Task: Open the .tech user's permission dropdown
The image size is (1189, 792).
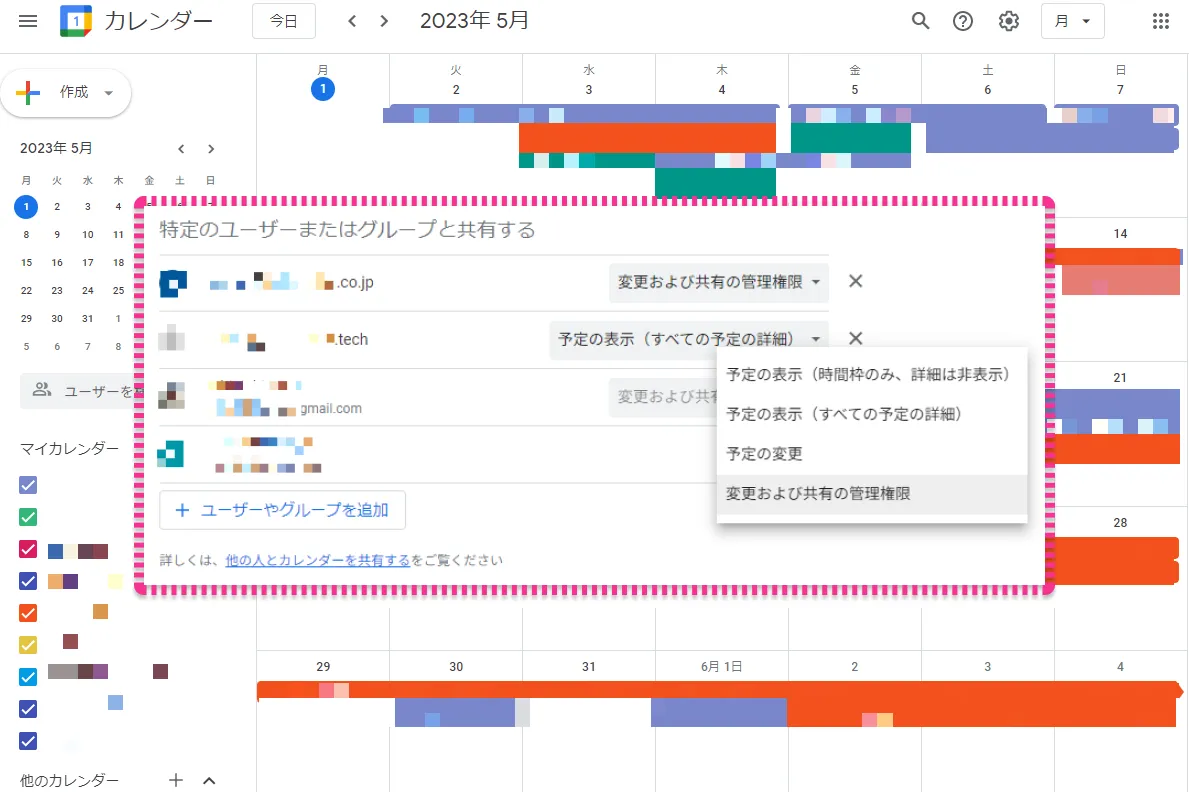Action: click(x=689, y=339)
